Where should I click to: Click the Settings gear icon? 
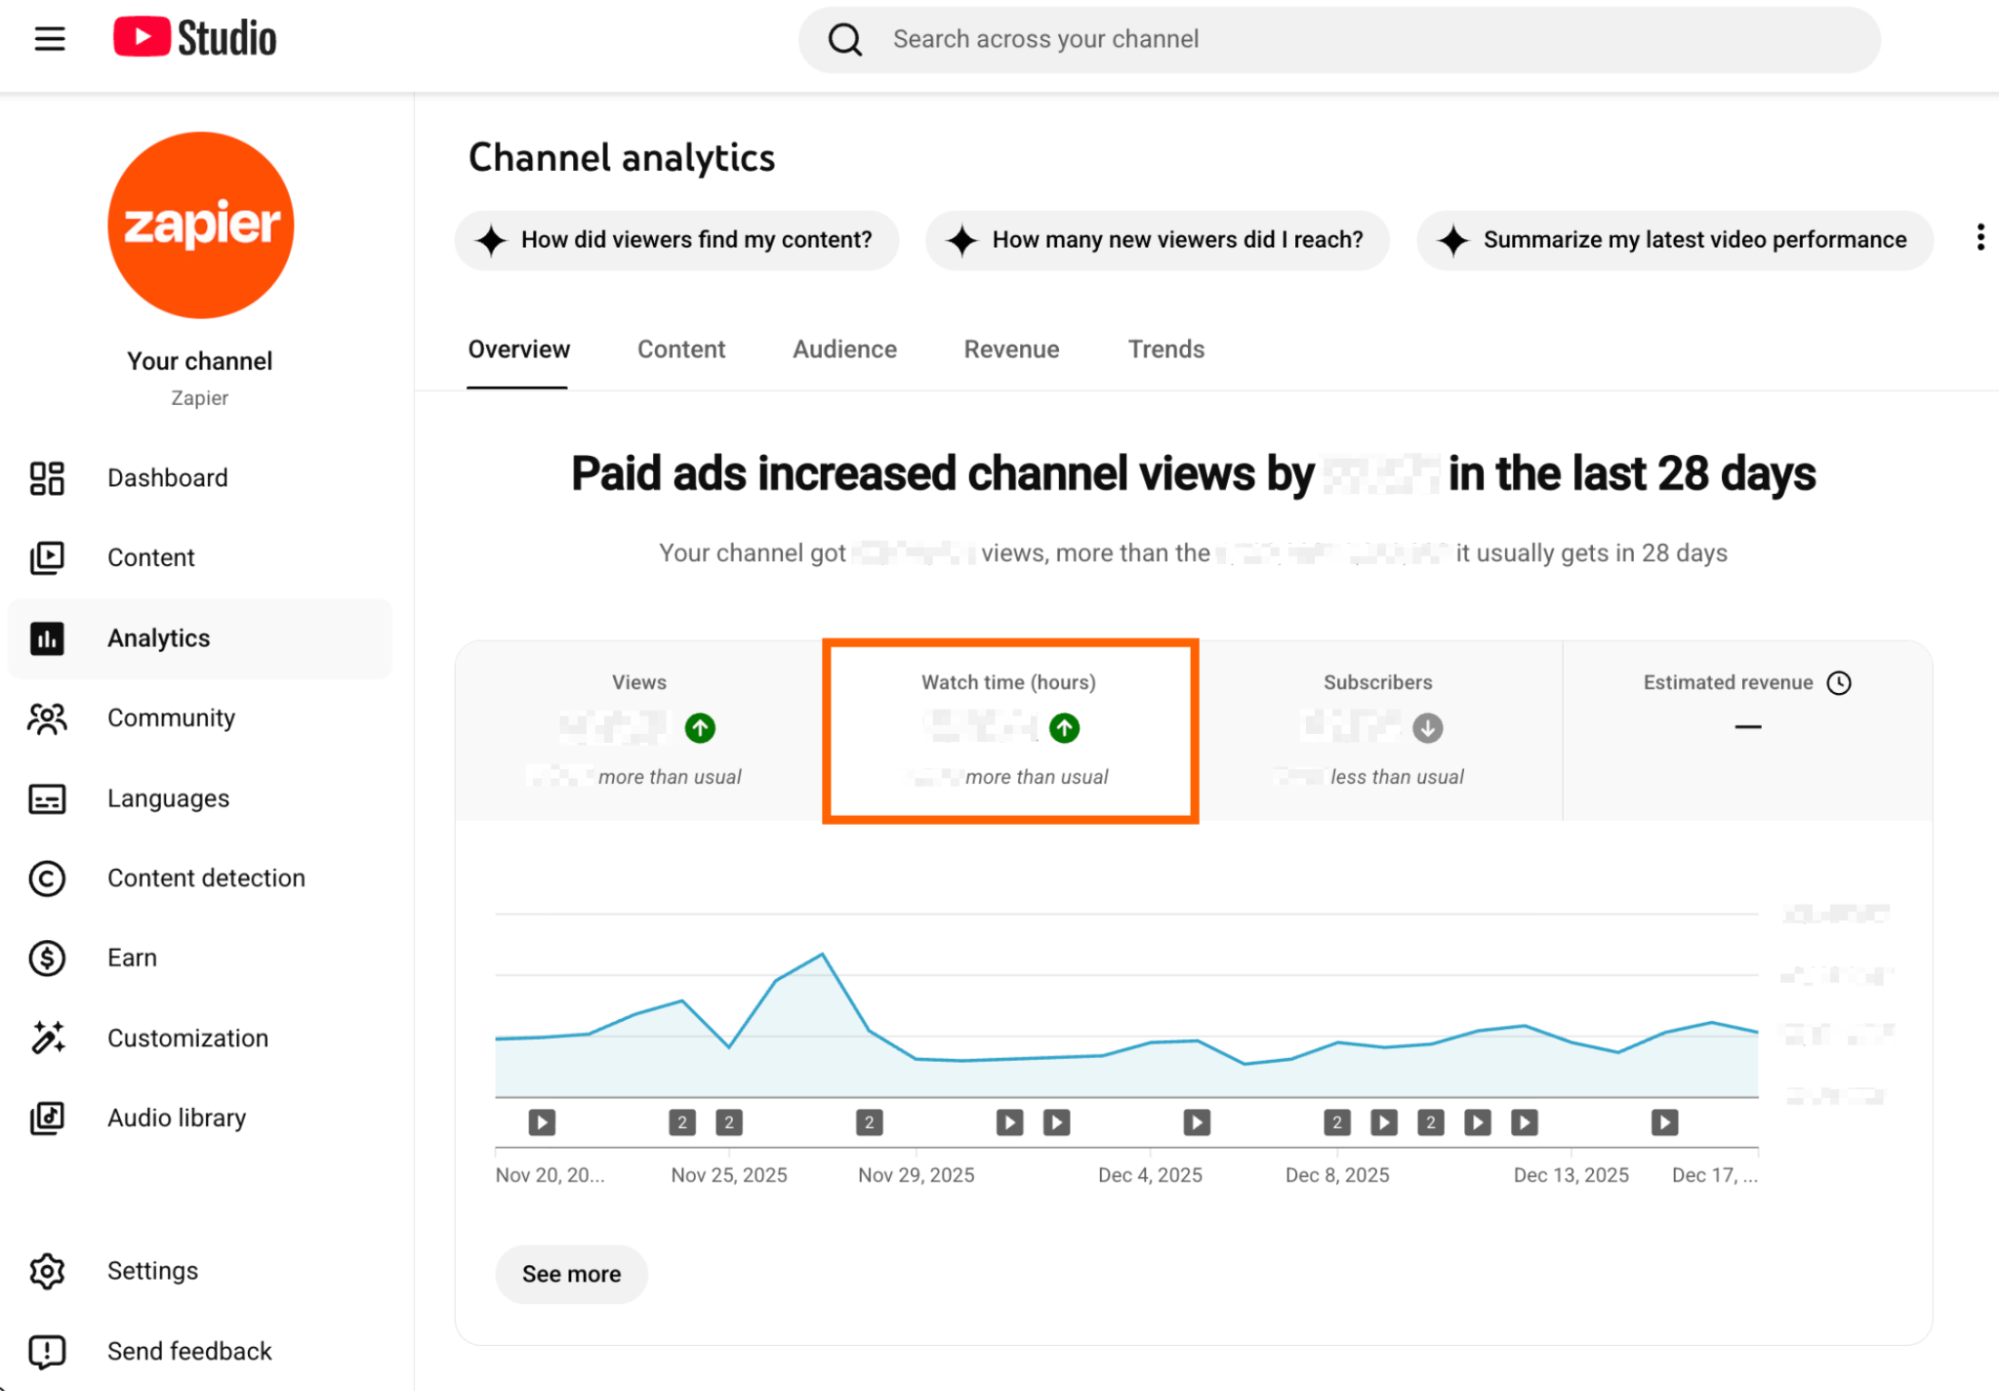[x=46, y=1271]
